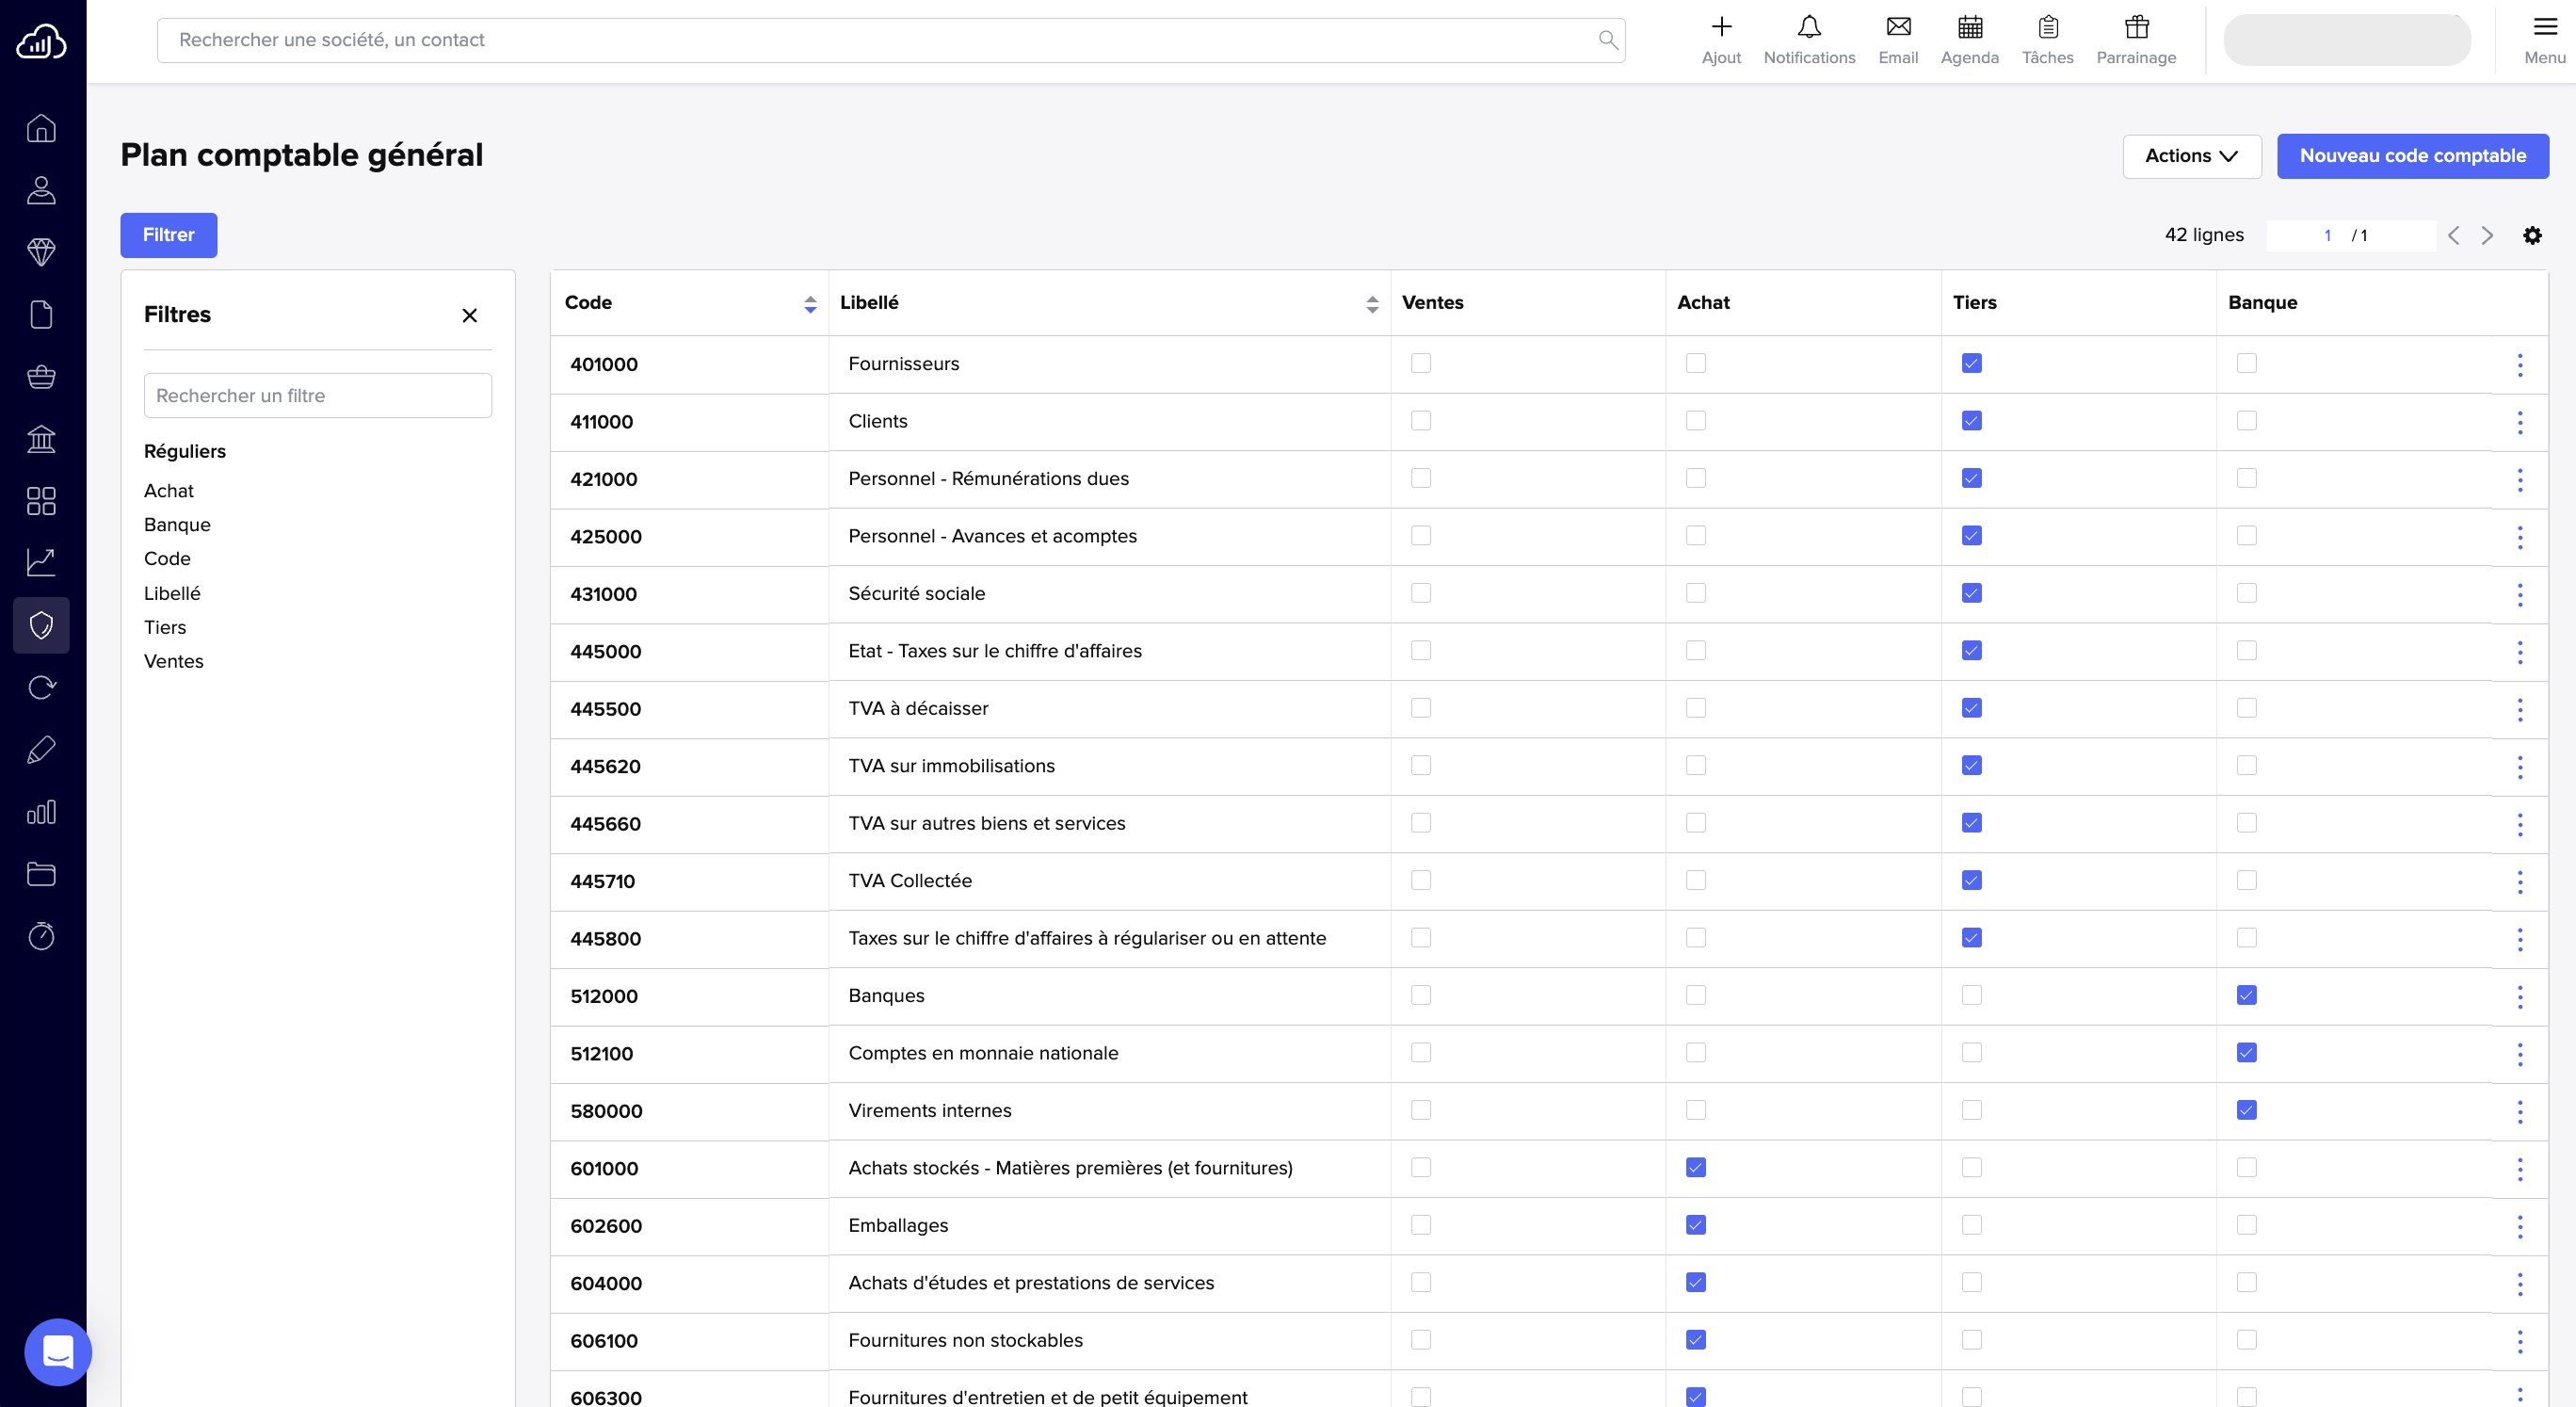Viewport: 2576px width, 1407px height.
Task: Select the Libellé filter option
Action: click(172, 593)
